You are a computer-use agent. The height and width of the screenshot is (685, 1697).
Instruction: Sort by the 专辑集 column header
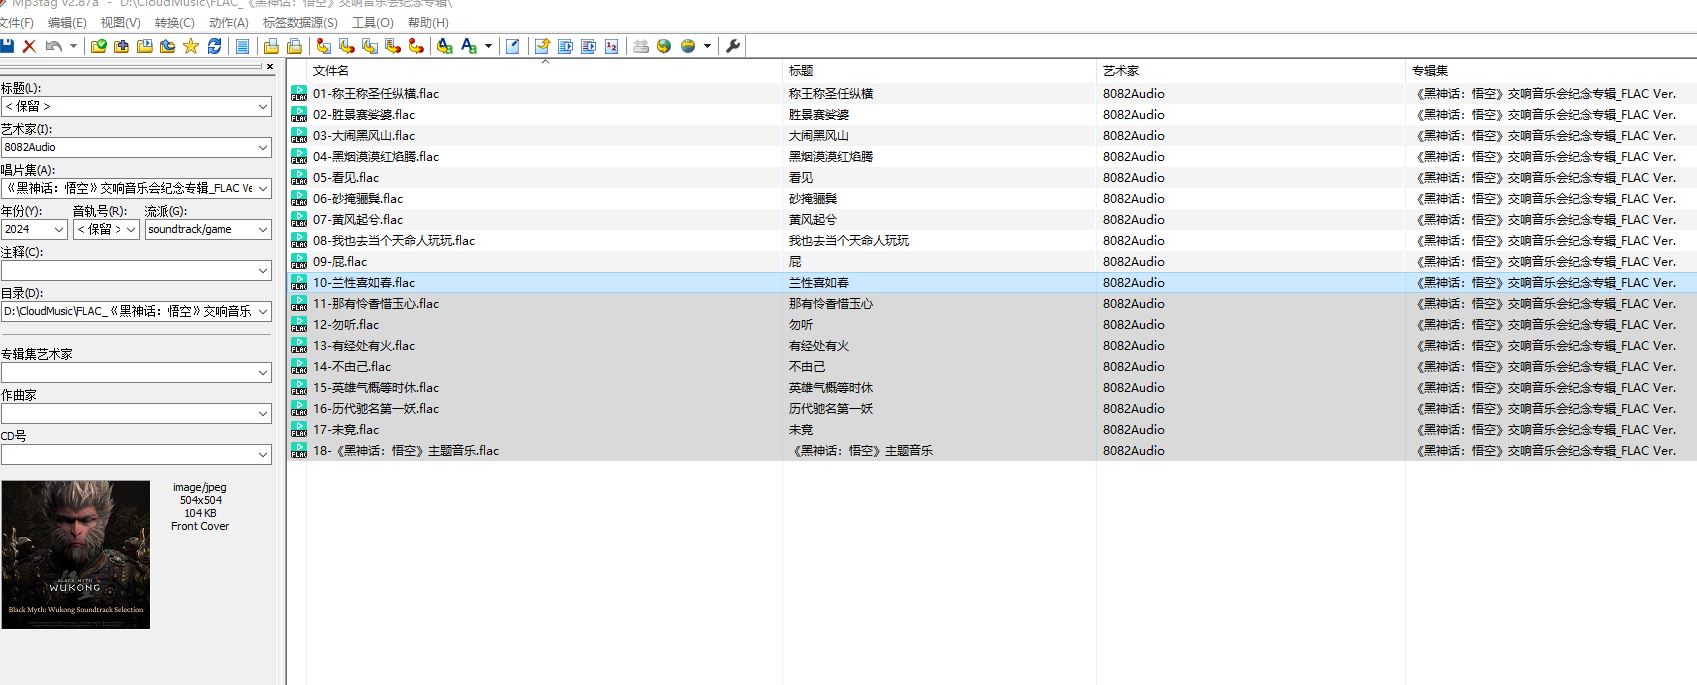(1552, 70)
